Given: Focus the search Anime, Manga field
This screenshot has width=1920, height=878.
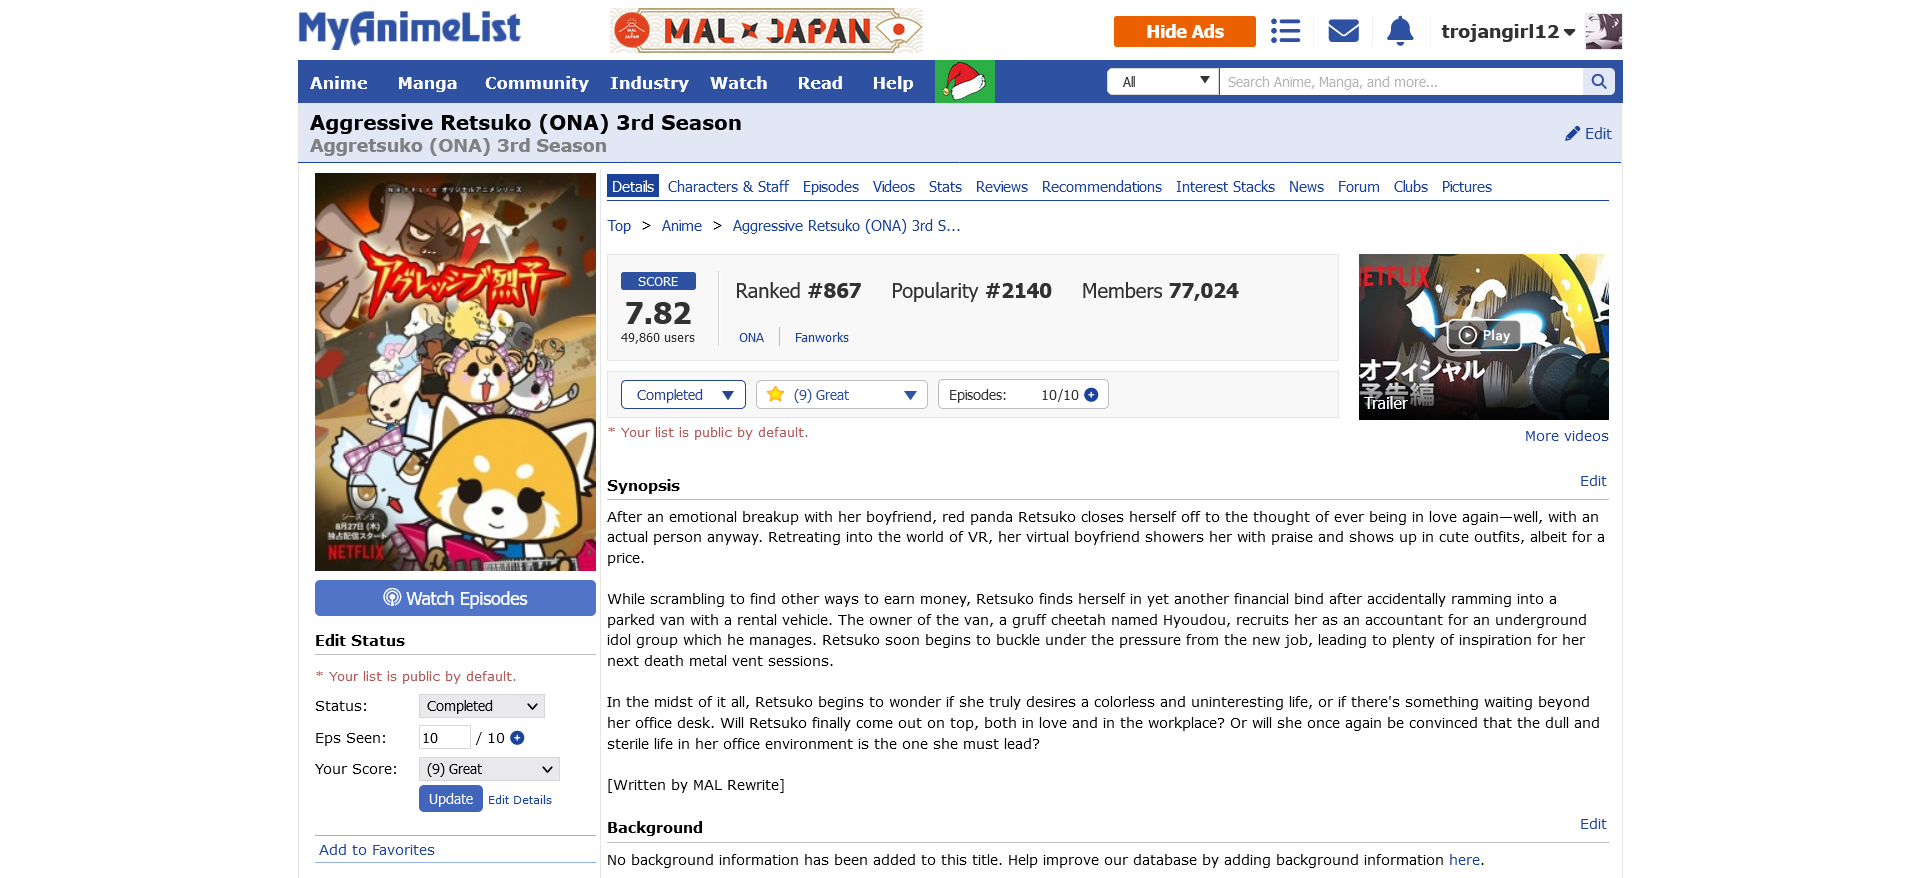Looking at the screenshot, I should (1401, 82).
